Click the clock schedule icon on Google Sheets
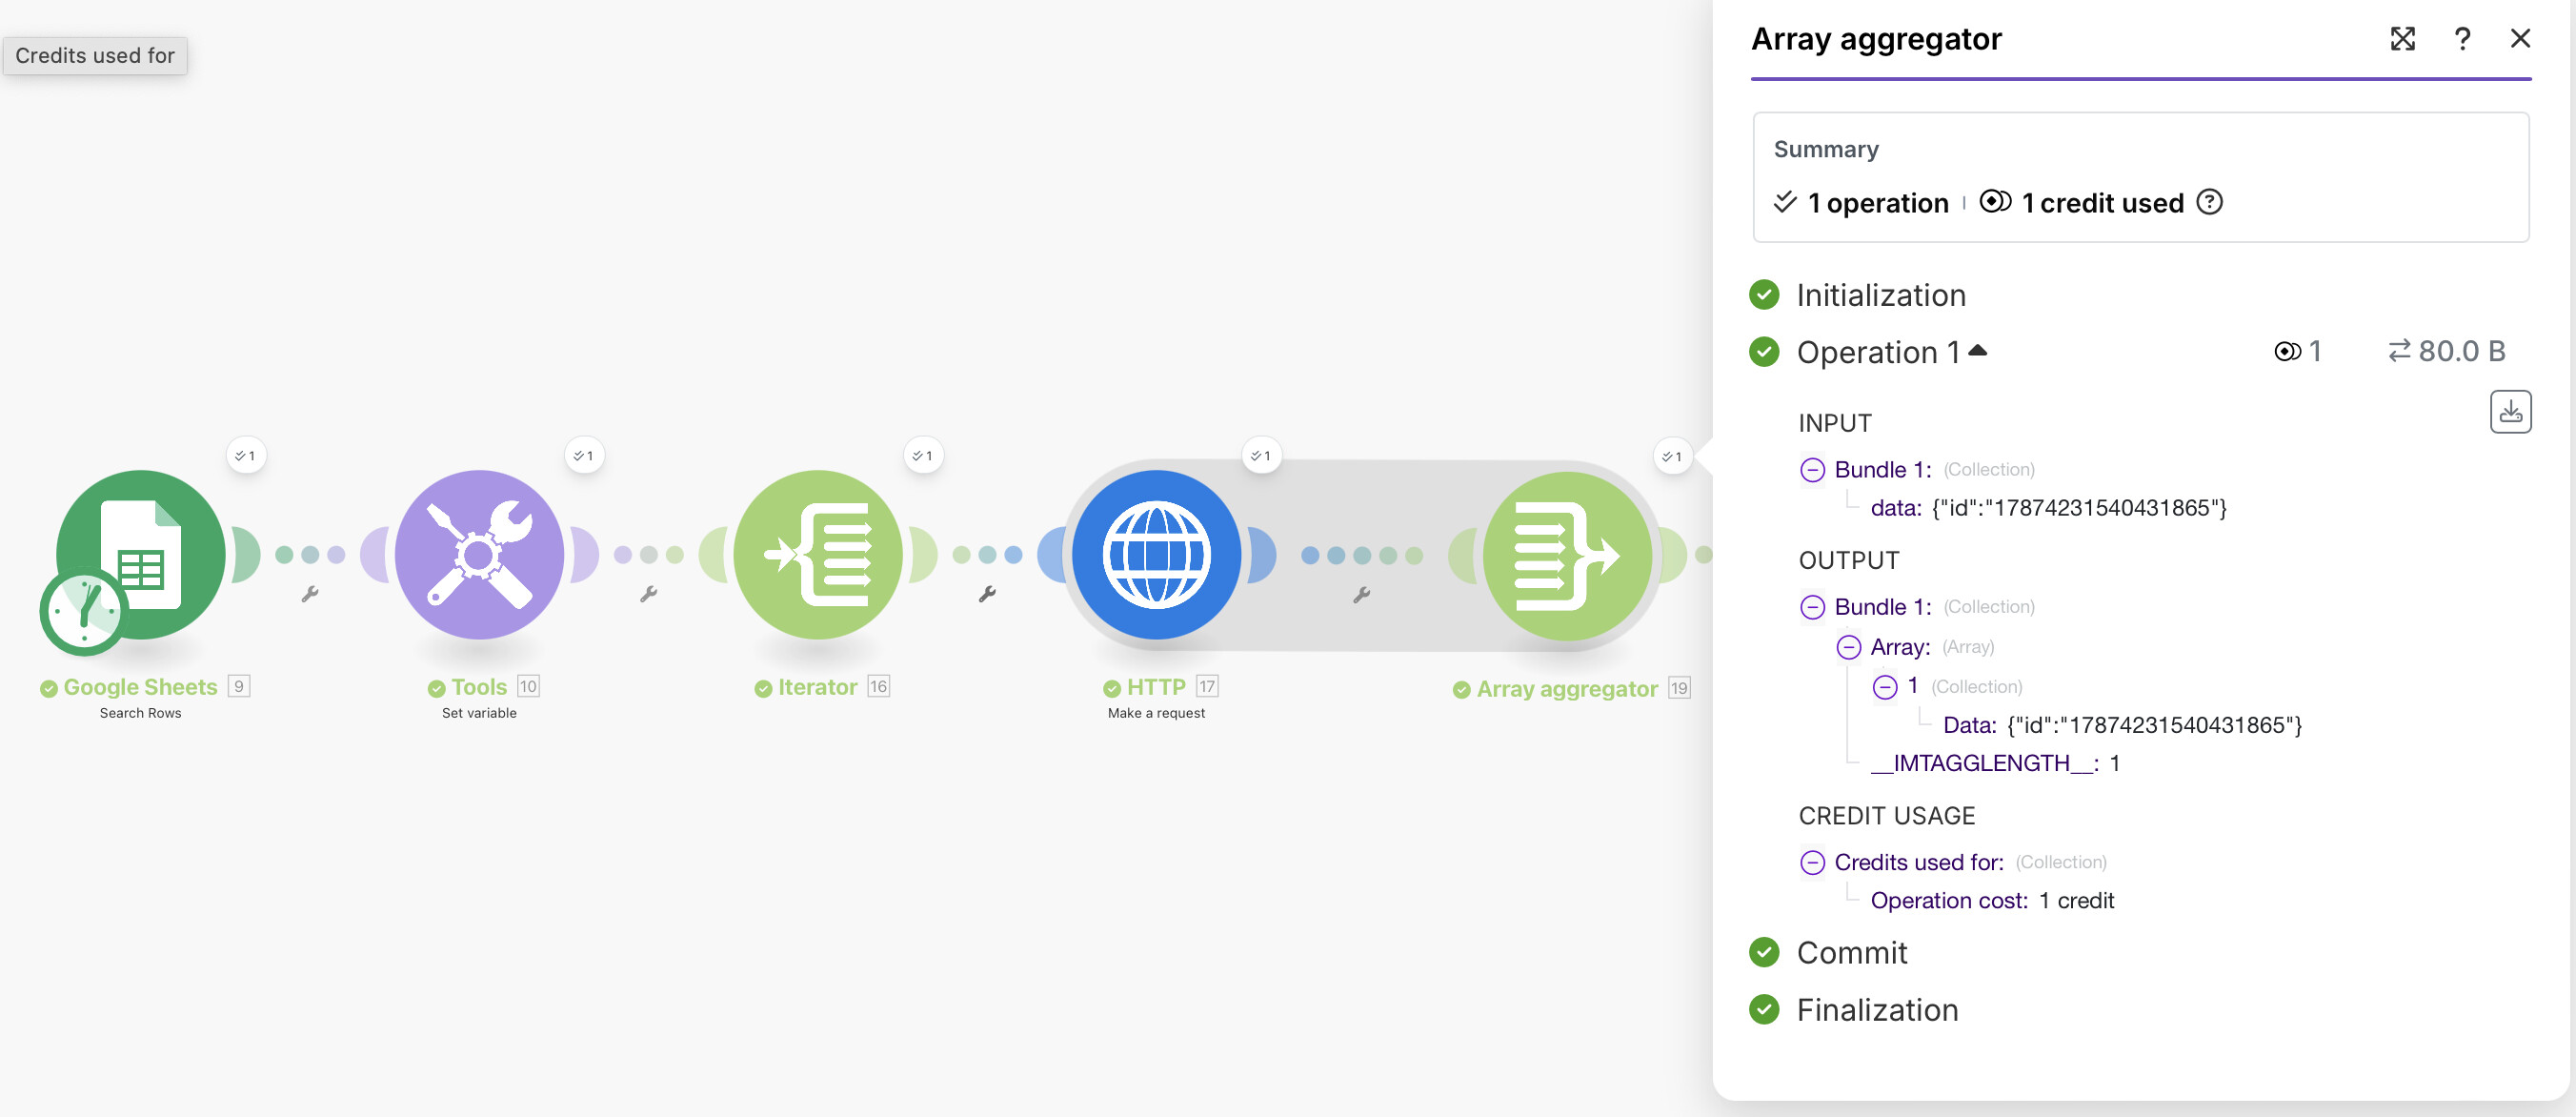2576x1117 pixels. click(84, 611)
